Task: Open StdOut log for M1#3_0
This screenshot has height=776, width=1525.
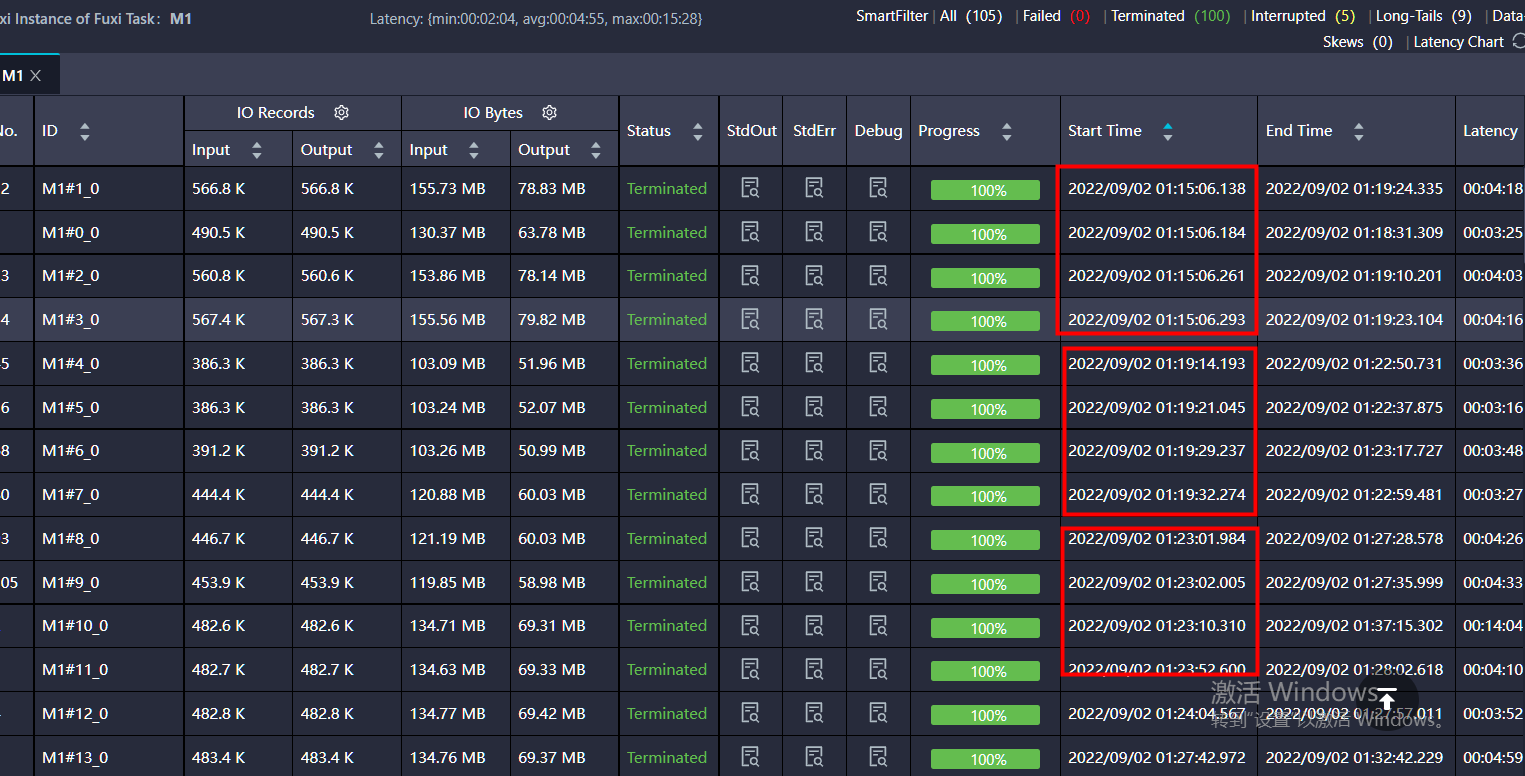Action: [750, 319]
